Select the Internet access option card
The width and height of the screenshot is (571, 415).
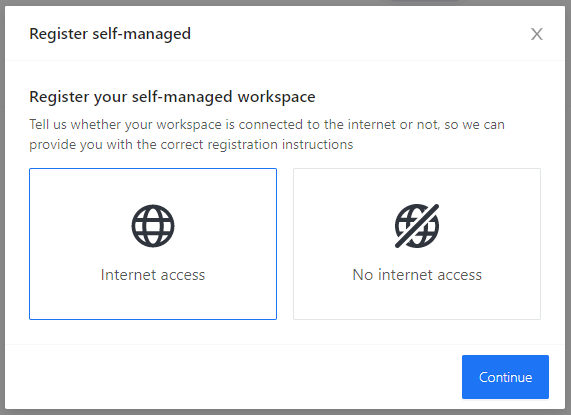[153, 244]
